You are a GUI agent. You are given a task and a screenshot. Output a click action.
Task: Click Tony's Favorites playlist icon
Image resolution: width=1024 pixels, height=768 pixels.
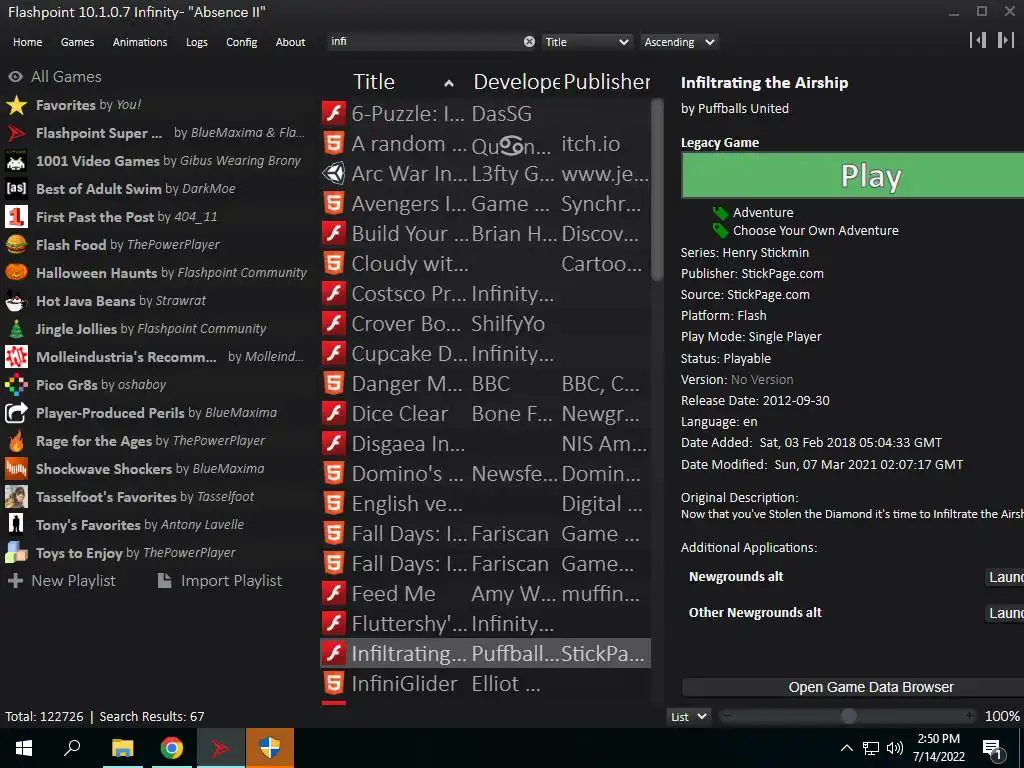click(x=16, y=525)
